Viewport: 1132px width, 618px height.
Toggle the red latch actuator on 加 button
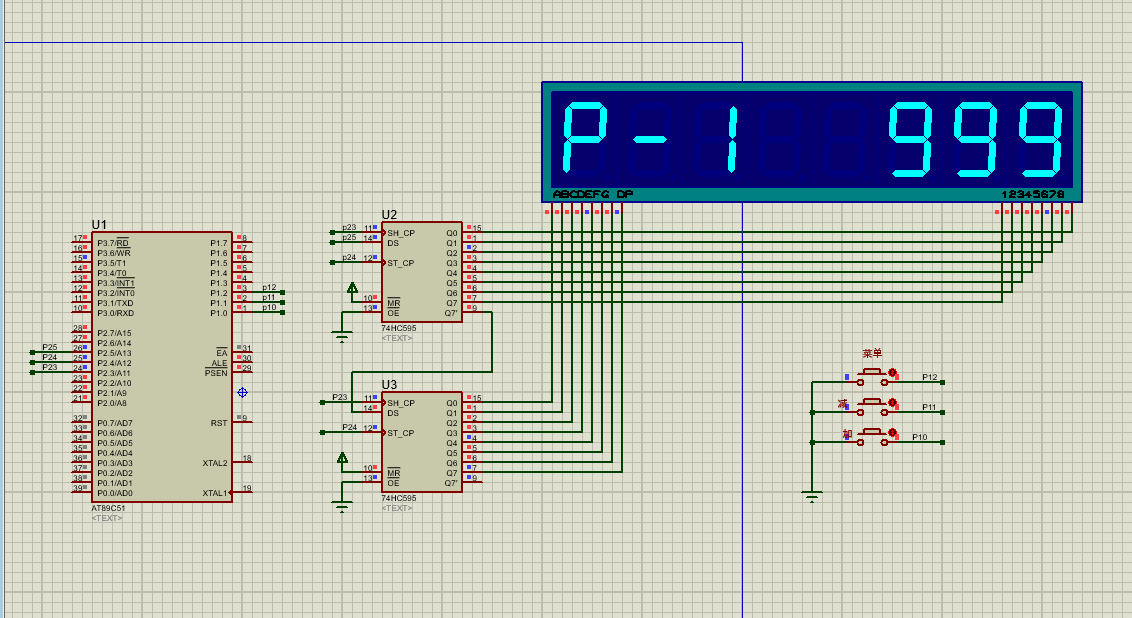[893, 434]
